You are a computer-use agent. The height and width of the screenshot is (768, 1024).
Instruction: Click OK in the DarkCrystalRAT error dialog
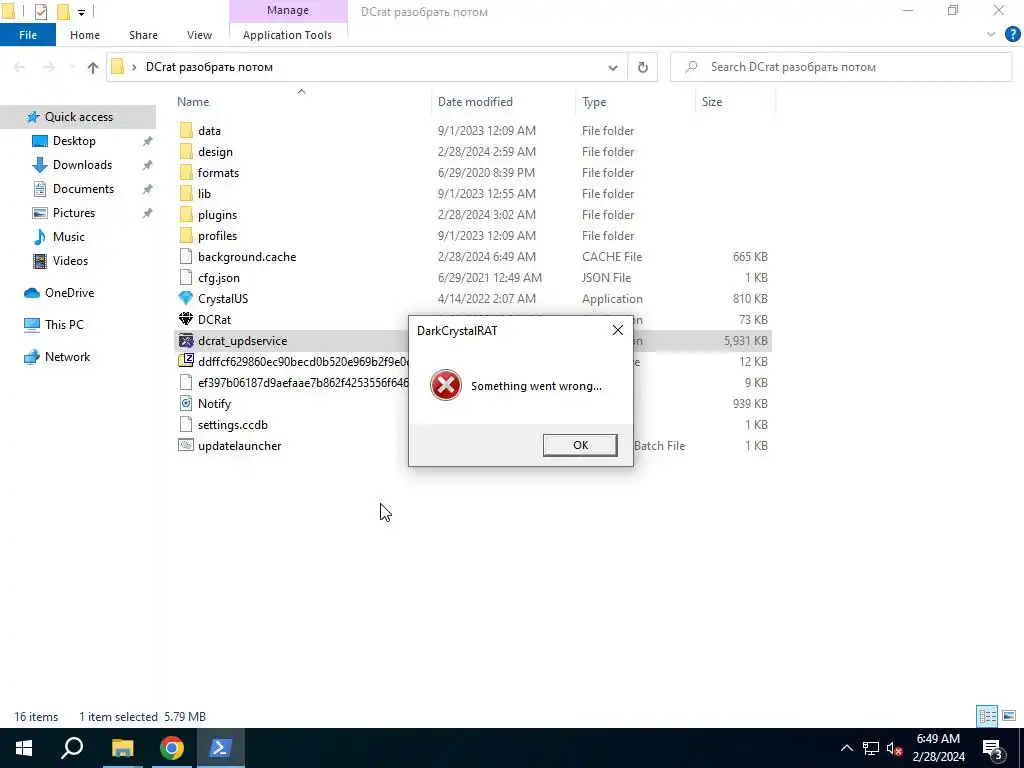click(x=580, y=445)
